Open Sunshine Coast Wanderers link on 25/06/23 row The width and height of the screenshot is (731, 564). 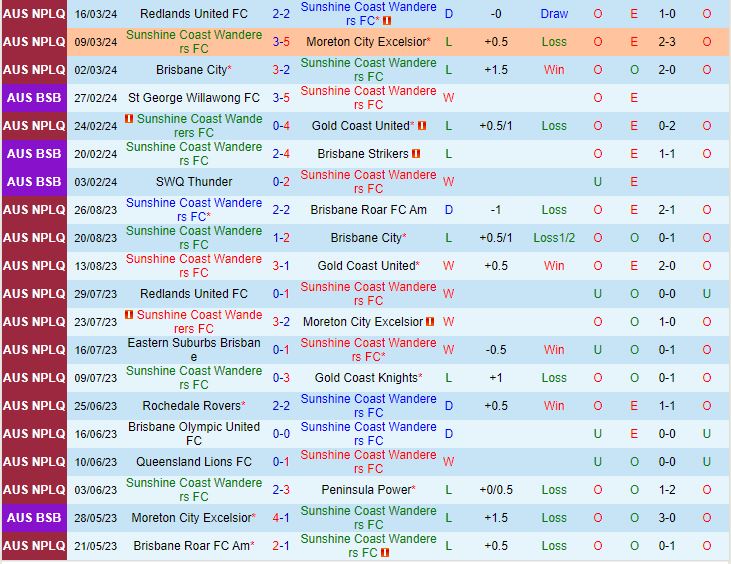click(x=368, y=406)
